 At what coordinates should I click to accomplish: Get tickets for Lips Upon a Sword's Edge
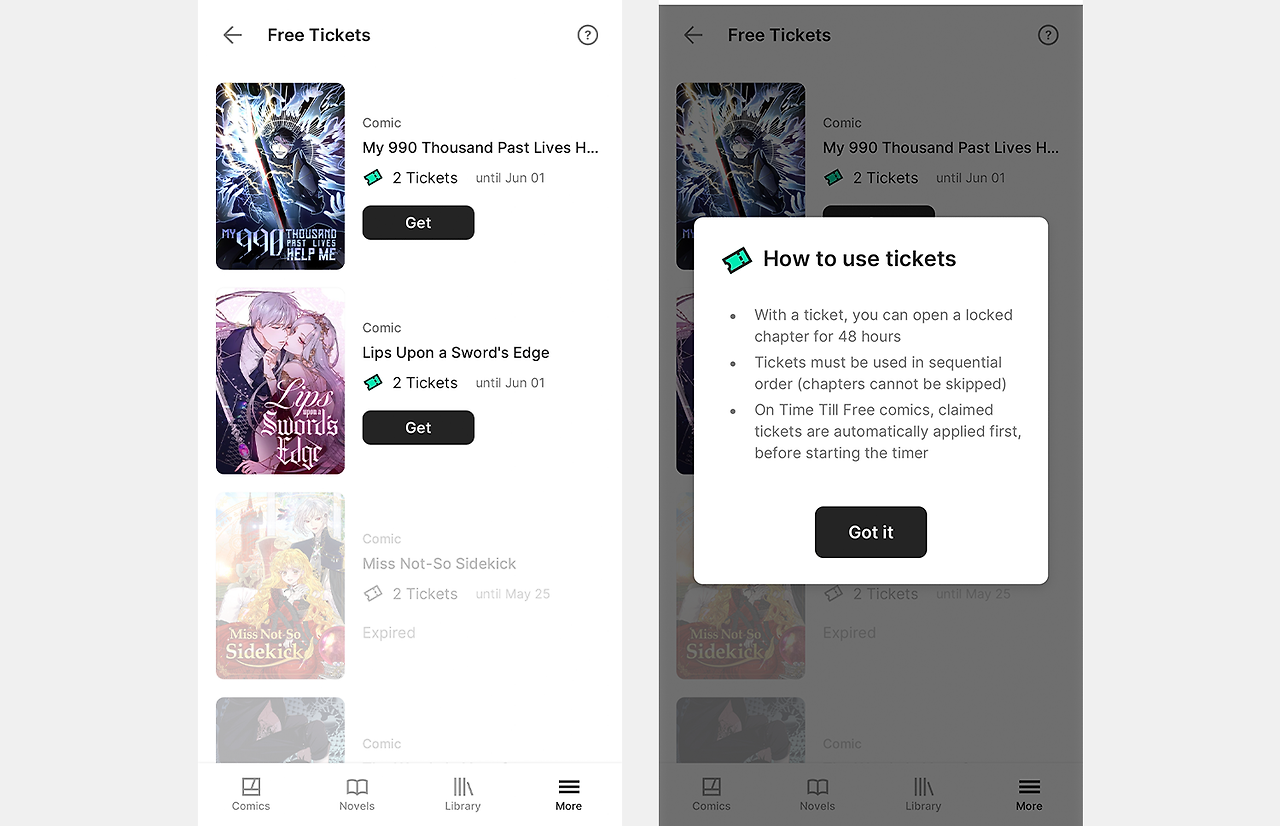[418, 428]
